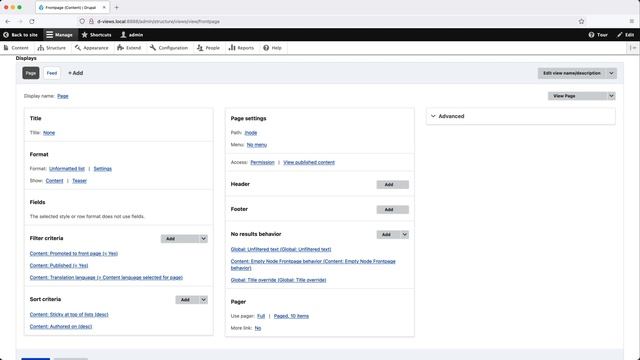
Task: Edit Sticky at top of lists sort
Action: coord(69,315)
